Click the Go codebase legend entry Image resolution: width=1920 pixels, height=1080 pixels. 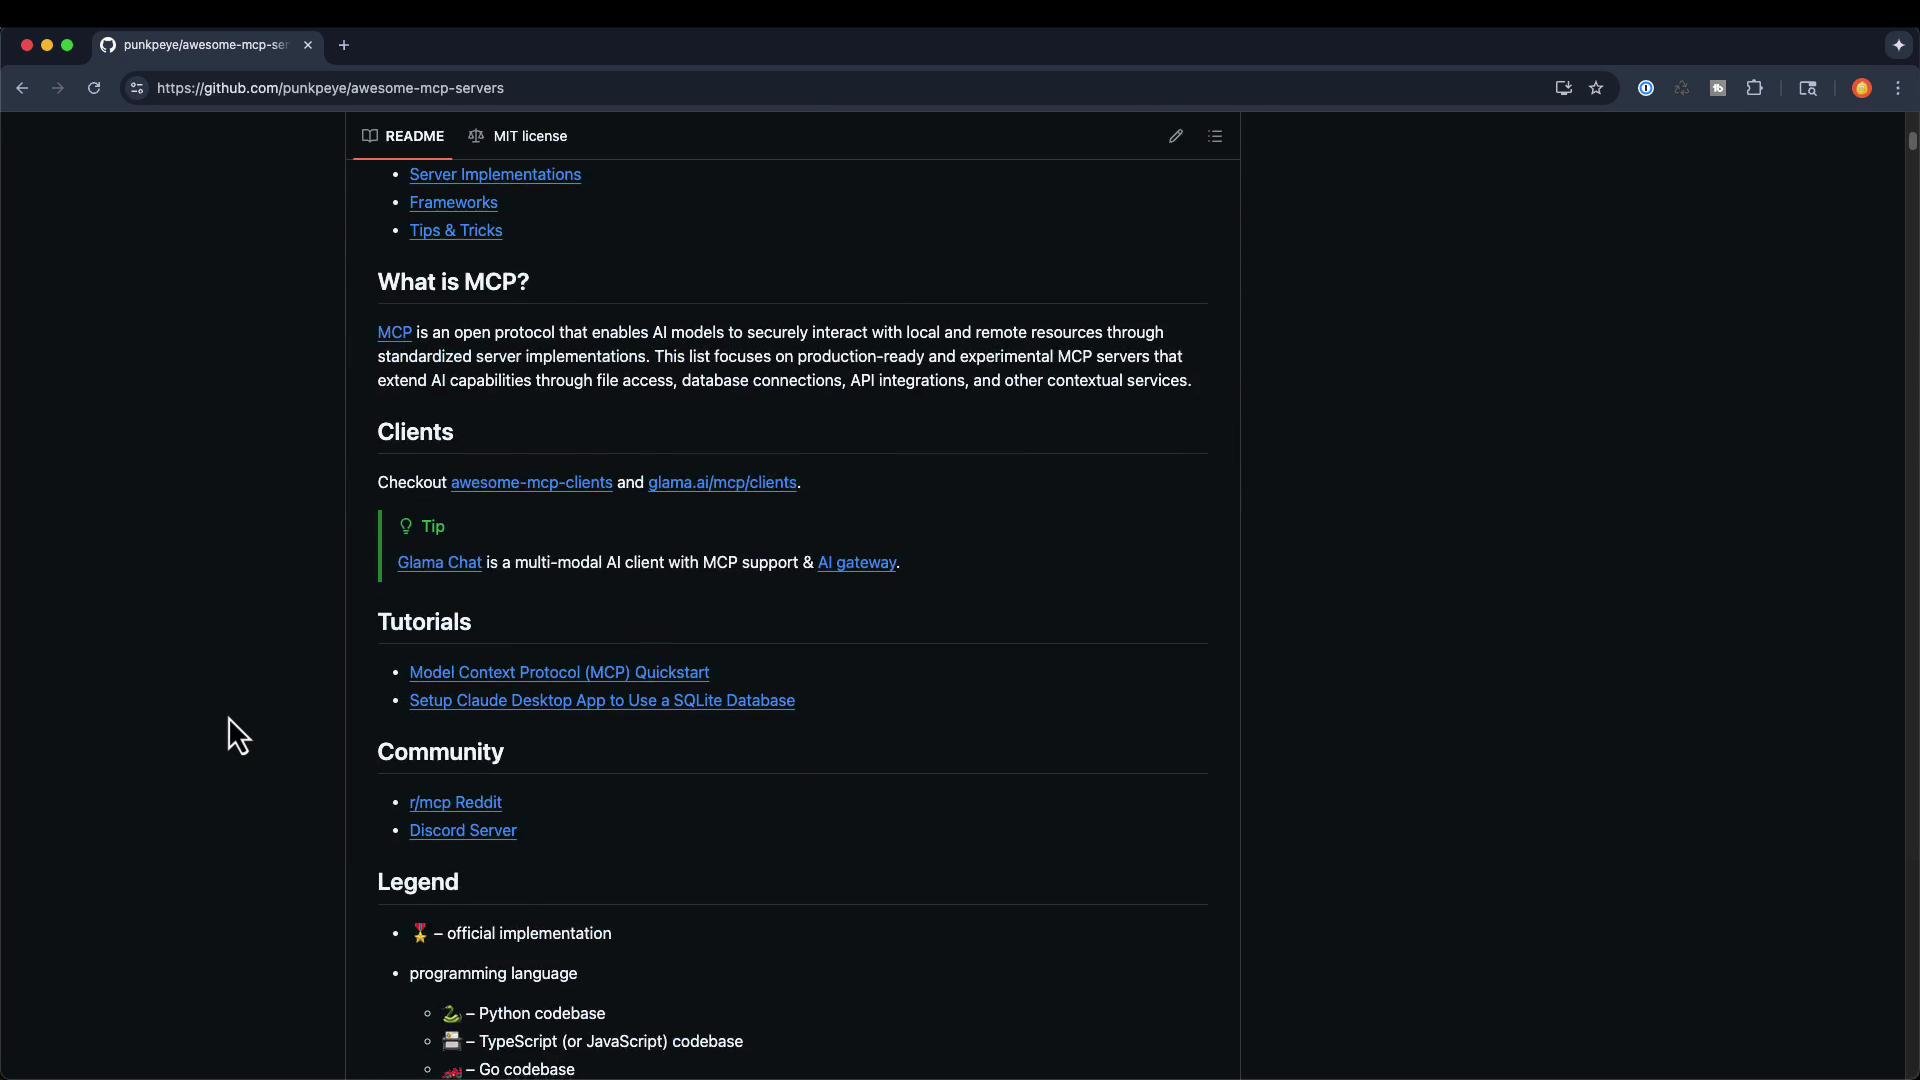click(509, 1069)
